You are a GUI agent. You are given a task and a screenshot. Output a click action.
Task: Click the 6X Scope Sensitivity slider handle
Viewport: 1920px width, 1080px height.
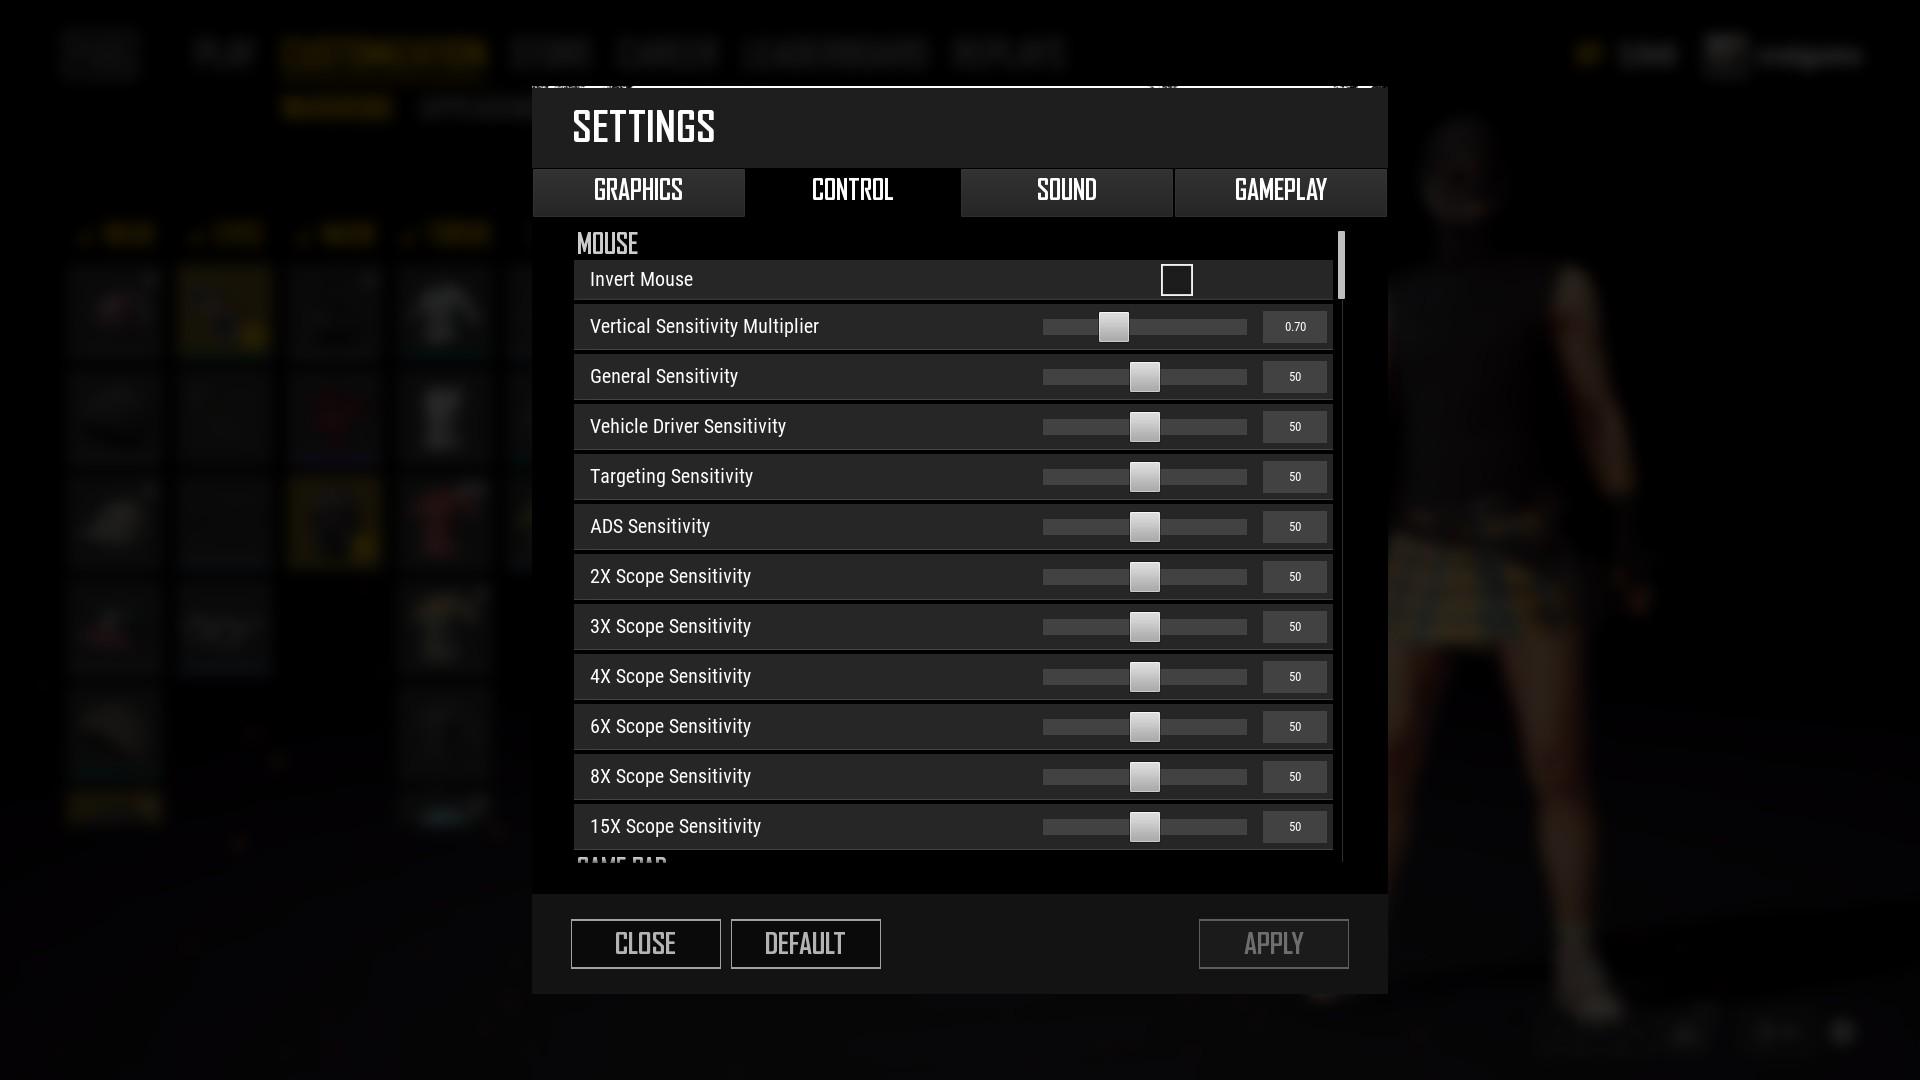[1143, 727]
